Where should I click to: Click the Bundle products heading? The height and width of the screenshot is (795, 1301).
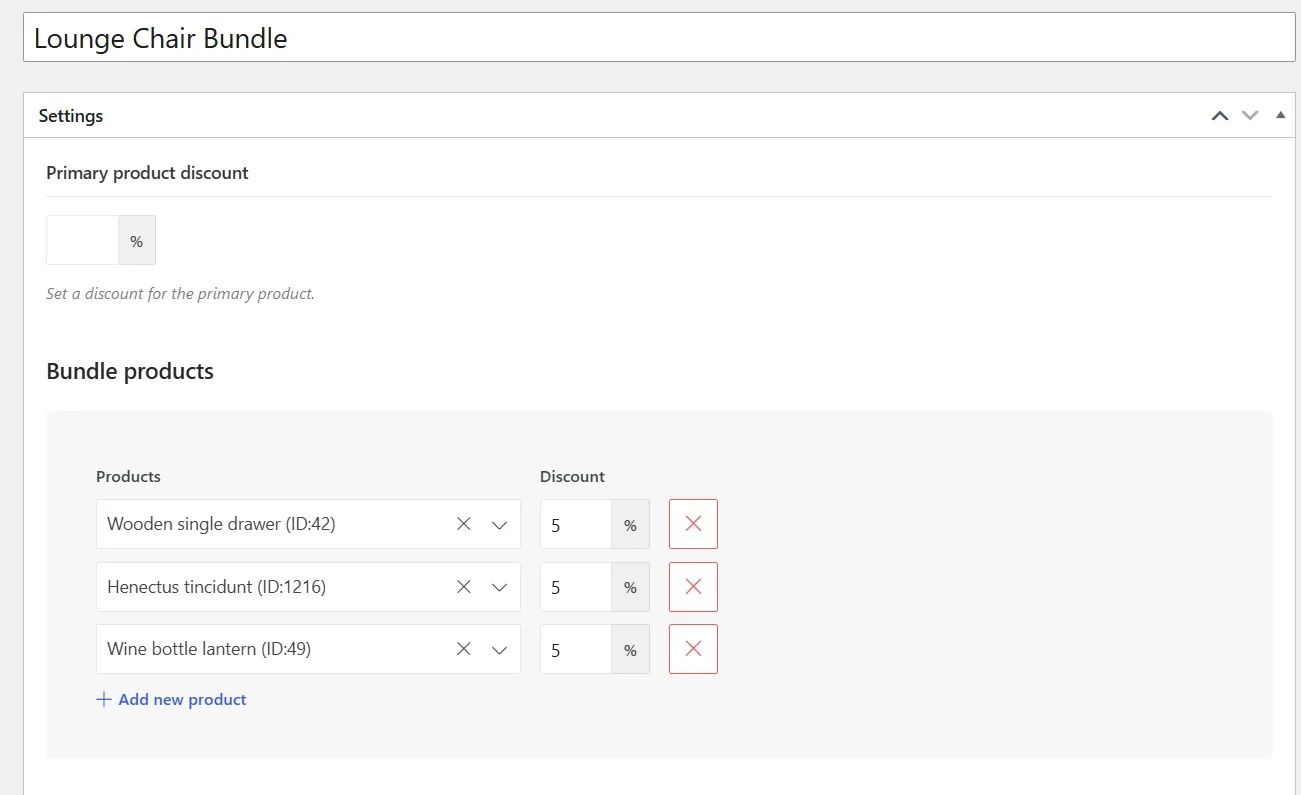[130, 371]
